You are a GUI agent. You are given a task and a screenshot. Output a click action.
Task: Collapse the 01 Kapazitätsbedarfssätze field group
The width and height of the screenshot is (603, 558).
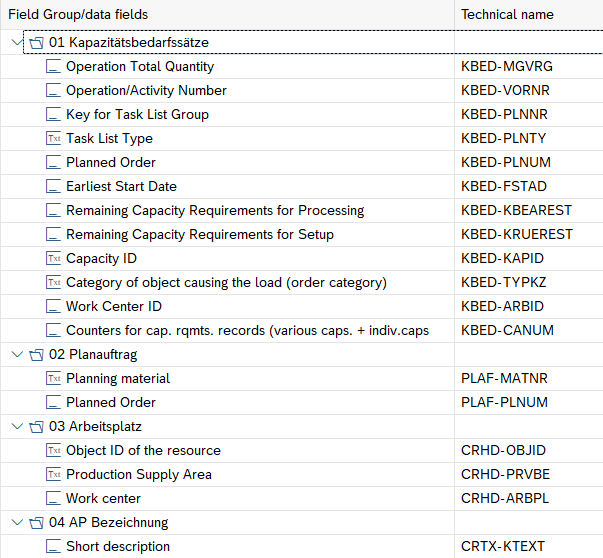(x=16, y=43)
